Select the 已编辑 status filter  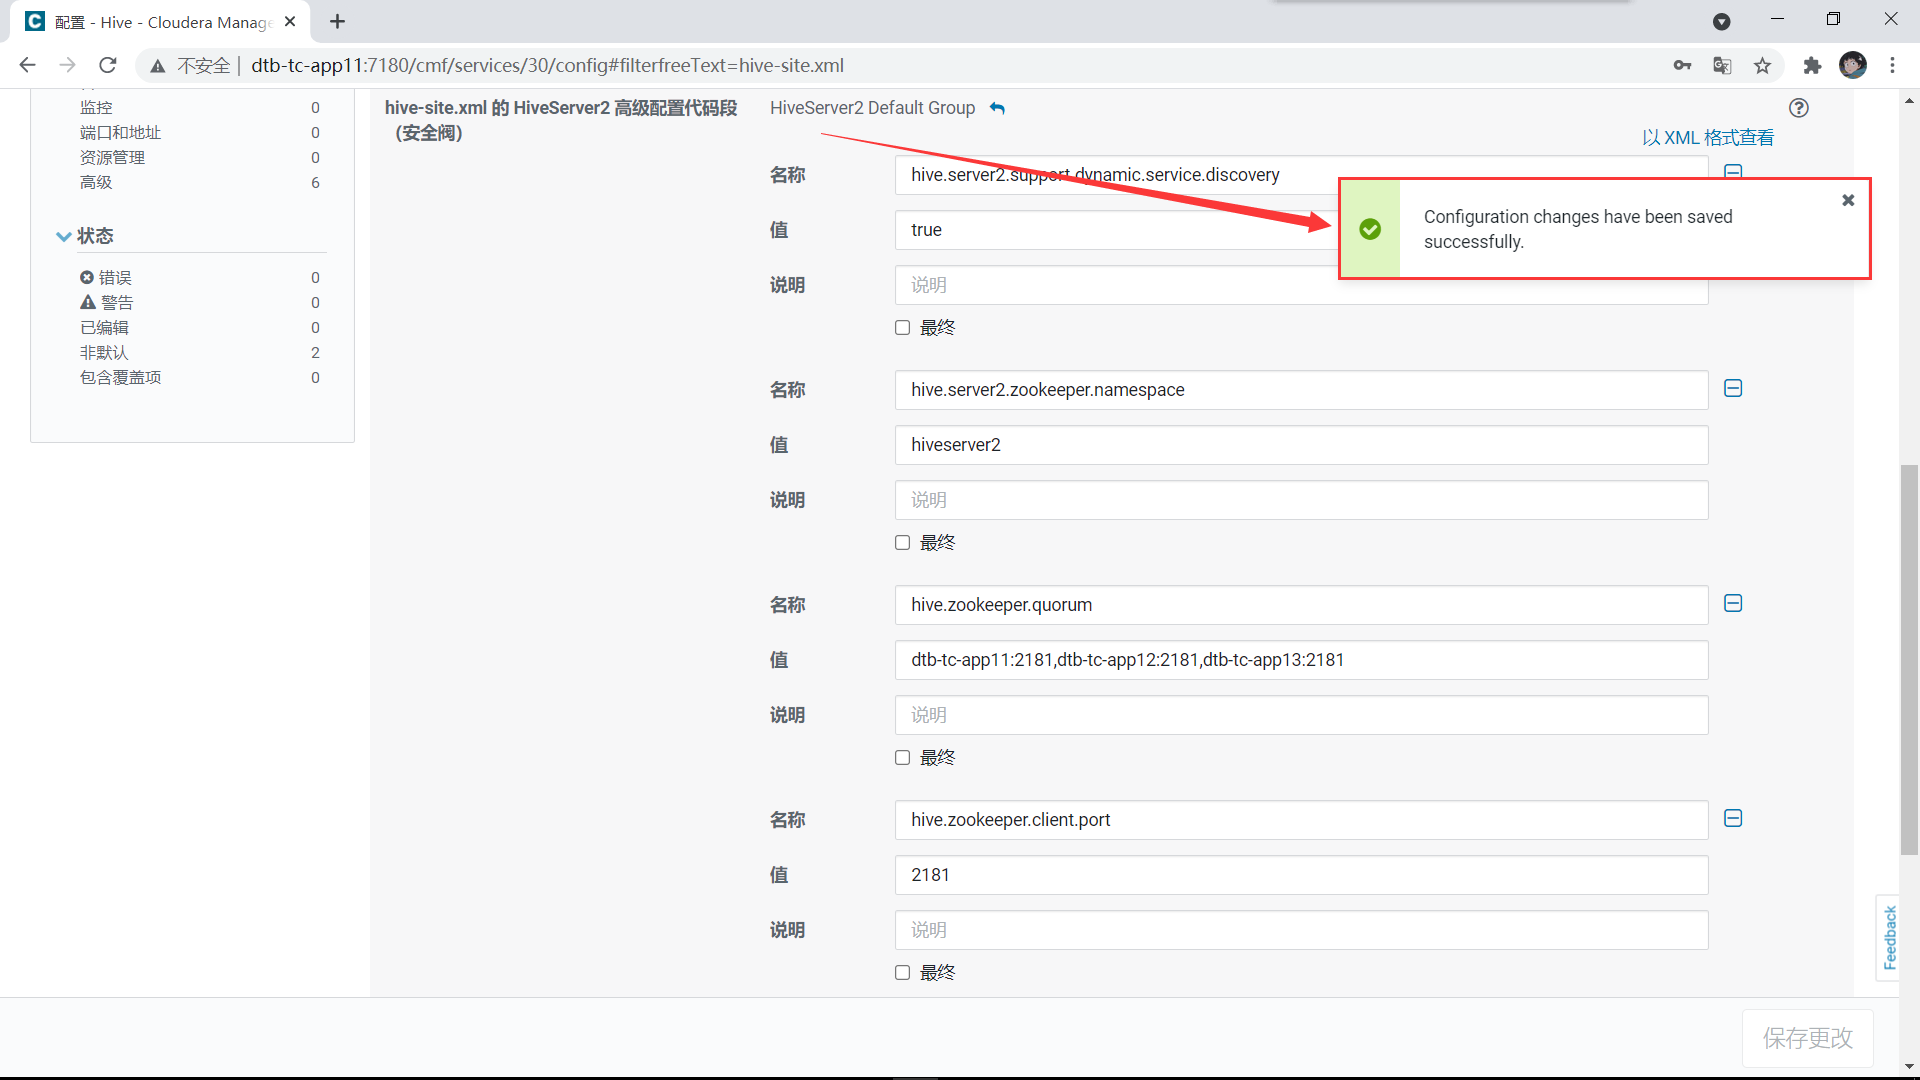pyautogui.click(x=104, y=327)
